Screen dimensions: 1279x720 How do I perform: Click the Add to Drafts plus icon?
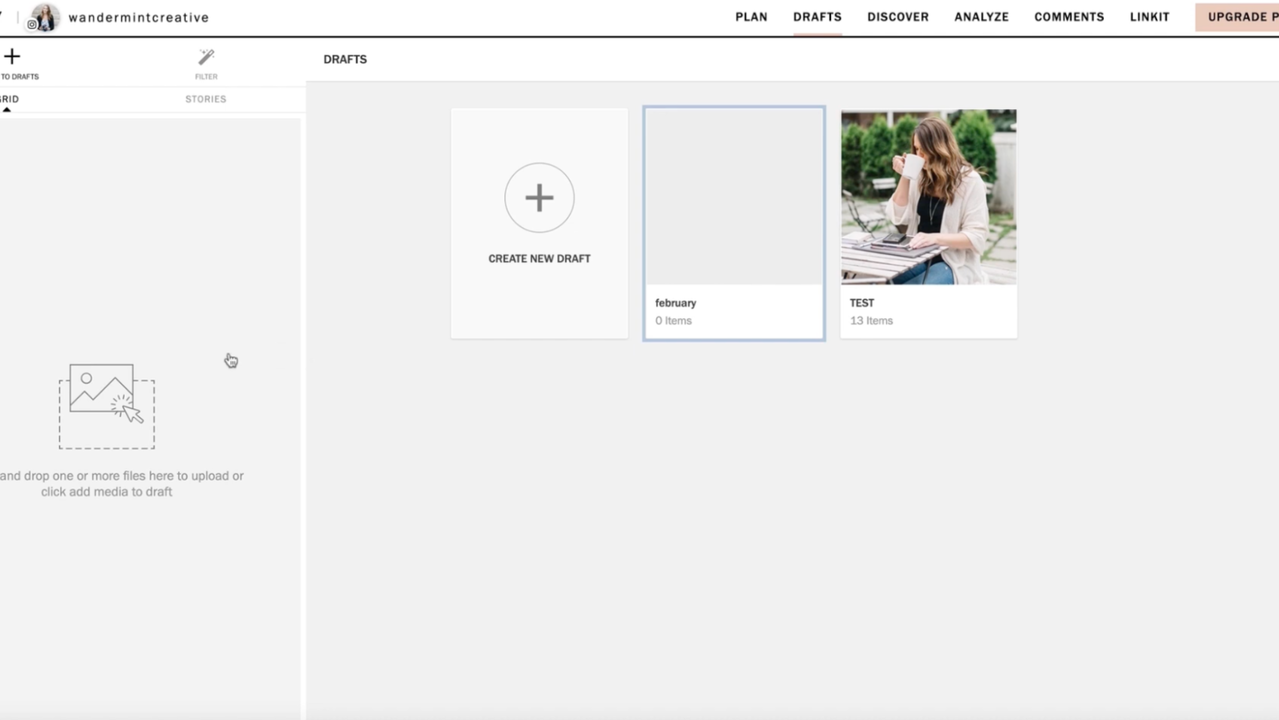tap(11, 57)
